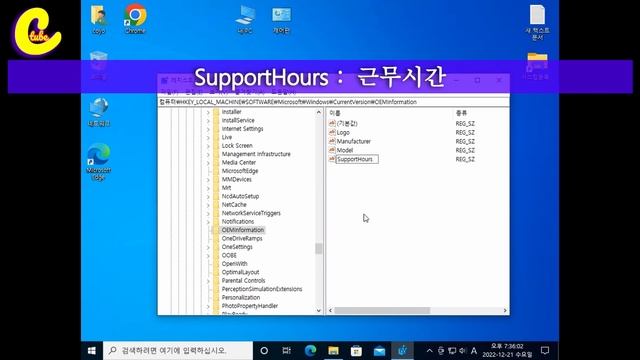The height and width of the screenshot is (360, 640).
Task: Open File Explorer from the taskbar
Action: pos(333,351)
